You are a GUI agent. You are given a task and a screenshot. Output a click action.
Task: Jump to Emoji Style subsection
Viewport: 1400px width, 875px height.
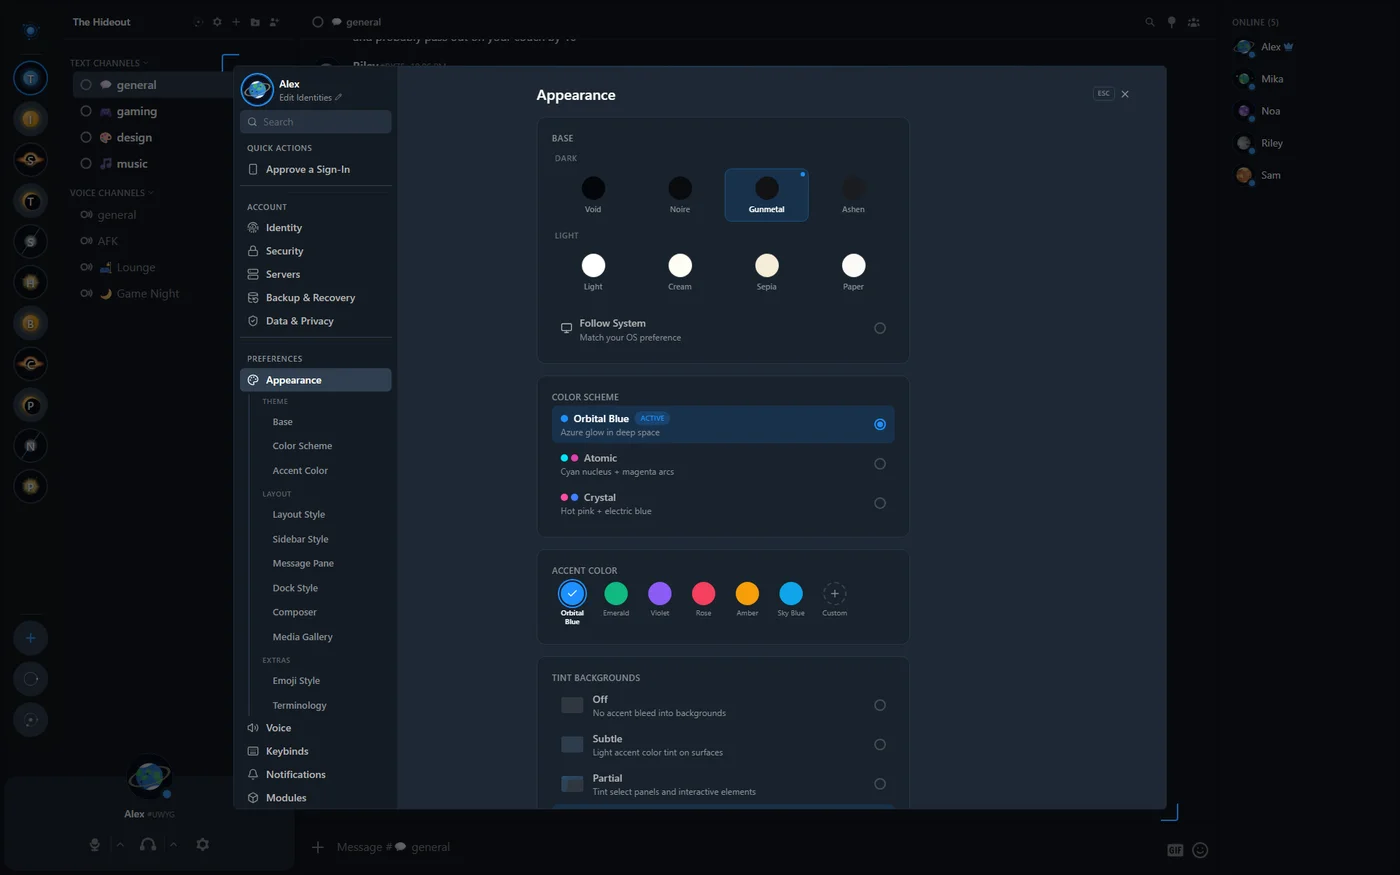point(296,681)
